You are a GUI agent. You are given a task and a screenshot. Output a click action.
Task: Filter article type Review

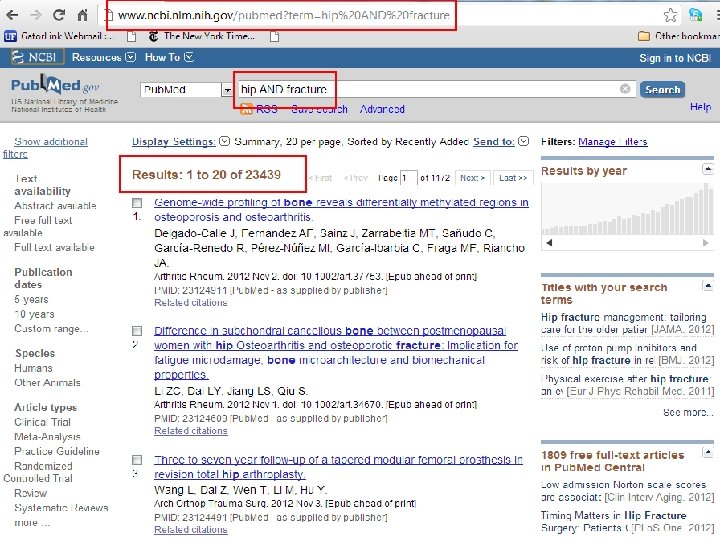pyautogui.click(x=30, y=493)
